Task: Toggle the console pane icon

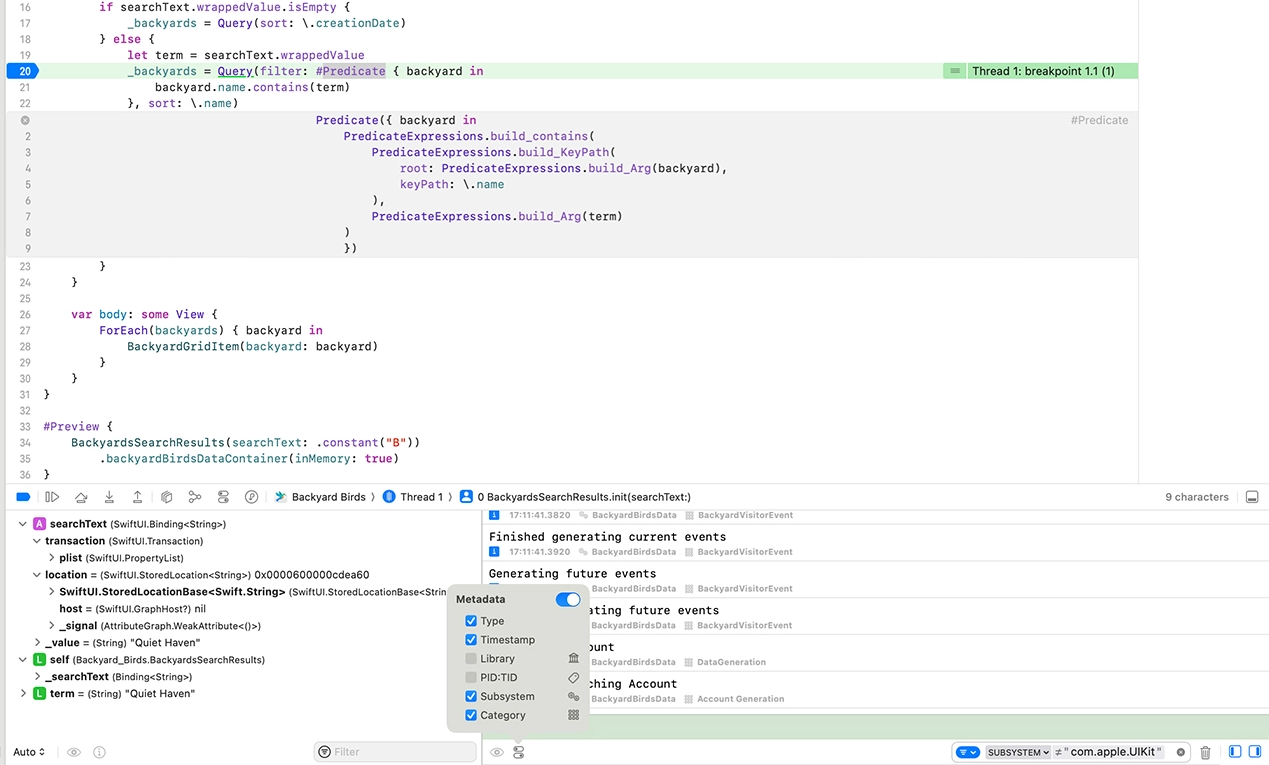Action: [x=1253, y=752]
